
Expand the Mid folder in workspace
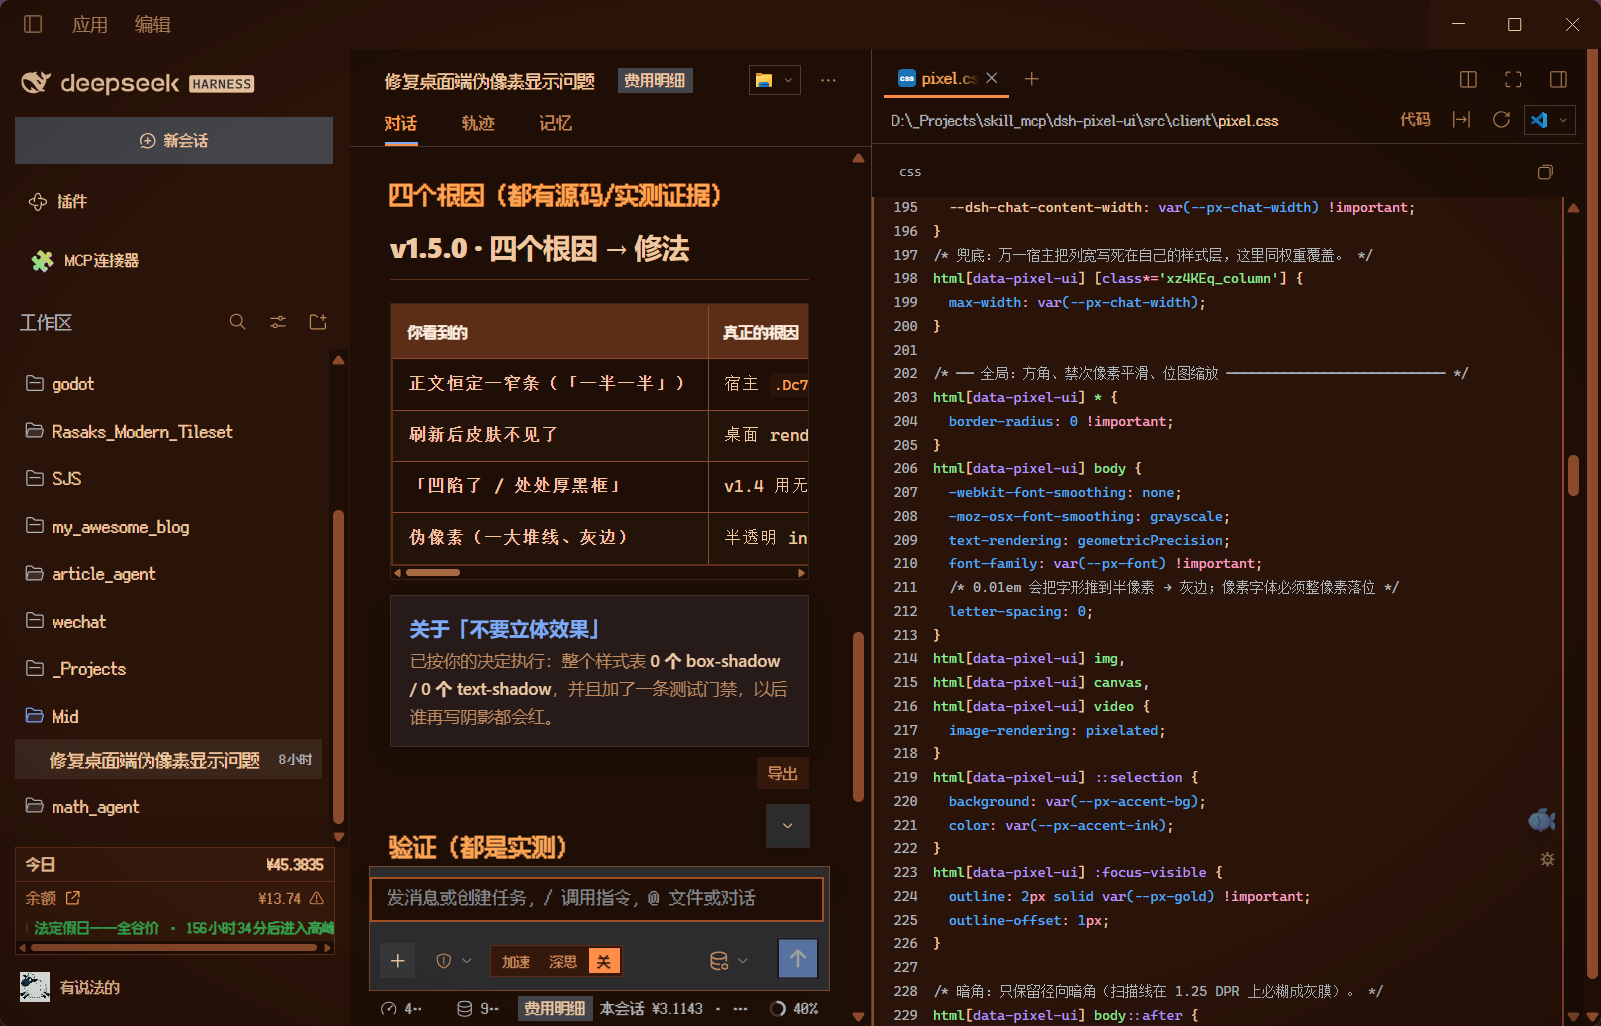coord(52,716)
